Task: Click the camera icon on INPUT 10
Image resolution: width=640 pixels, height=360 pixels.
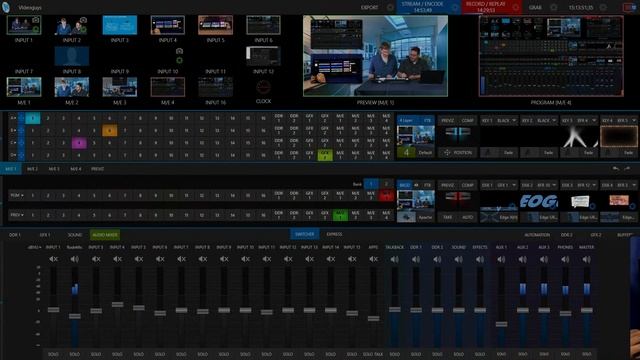Action: pos(179,51)
